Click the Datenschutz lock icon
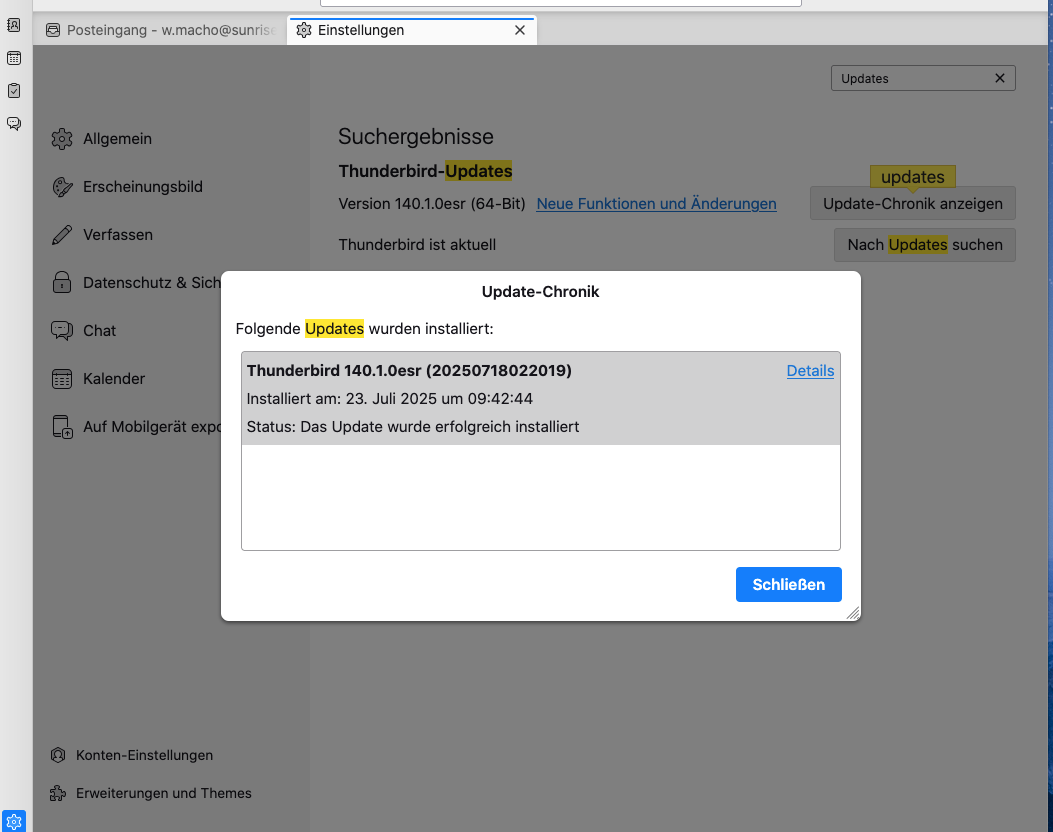The image size is (1053, 832). coord(62,283)
